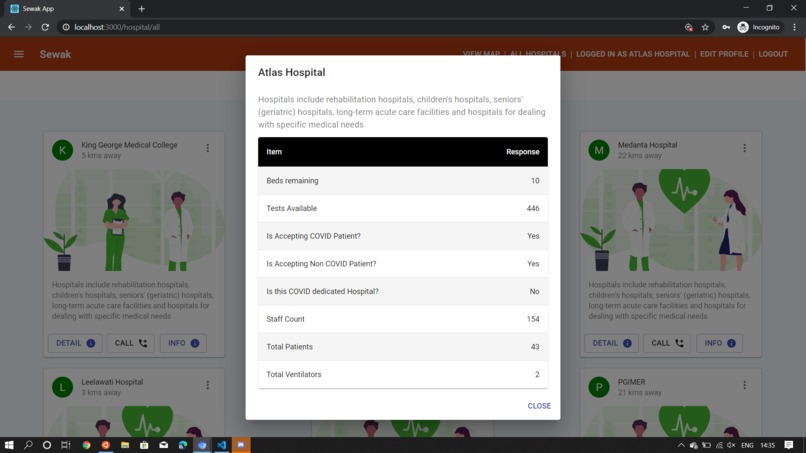Call Medanta Hospital
Viewport: 806px width, 453px height.
667,343
